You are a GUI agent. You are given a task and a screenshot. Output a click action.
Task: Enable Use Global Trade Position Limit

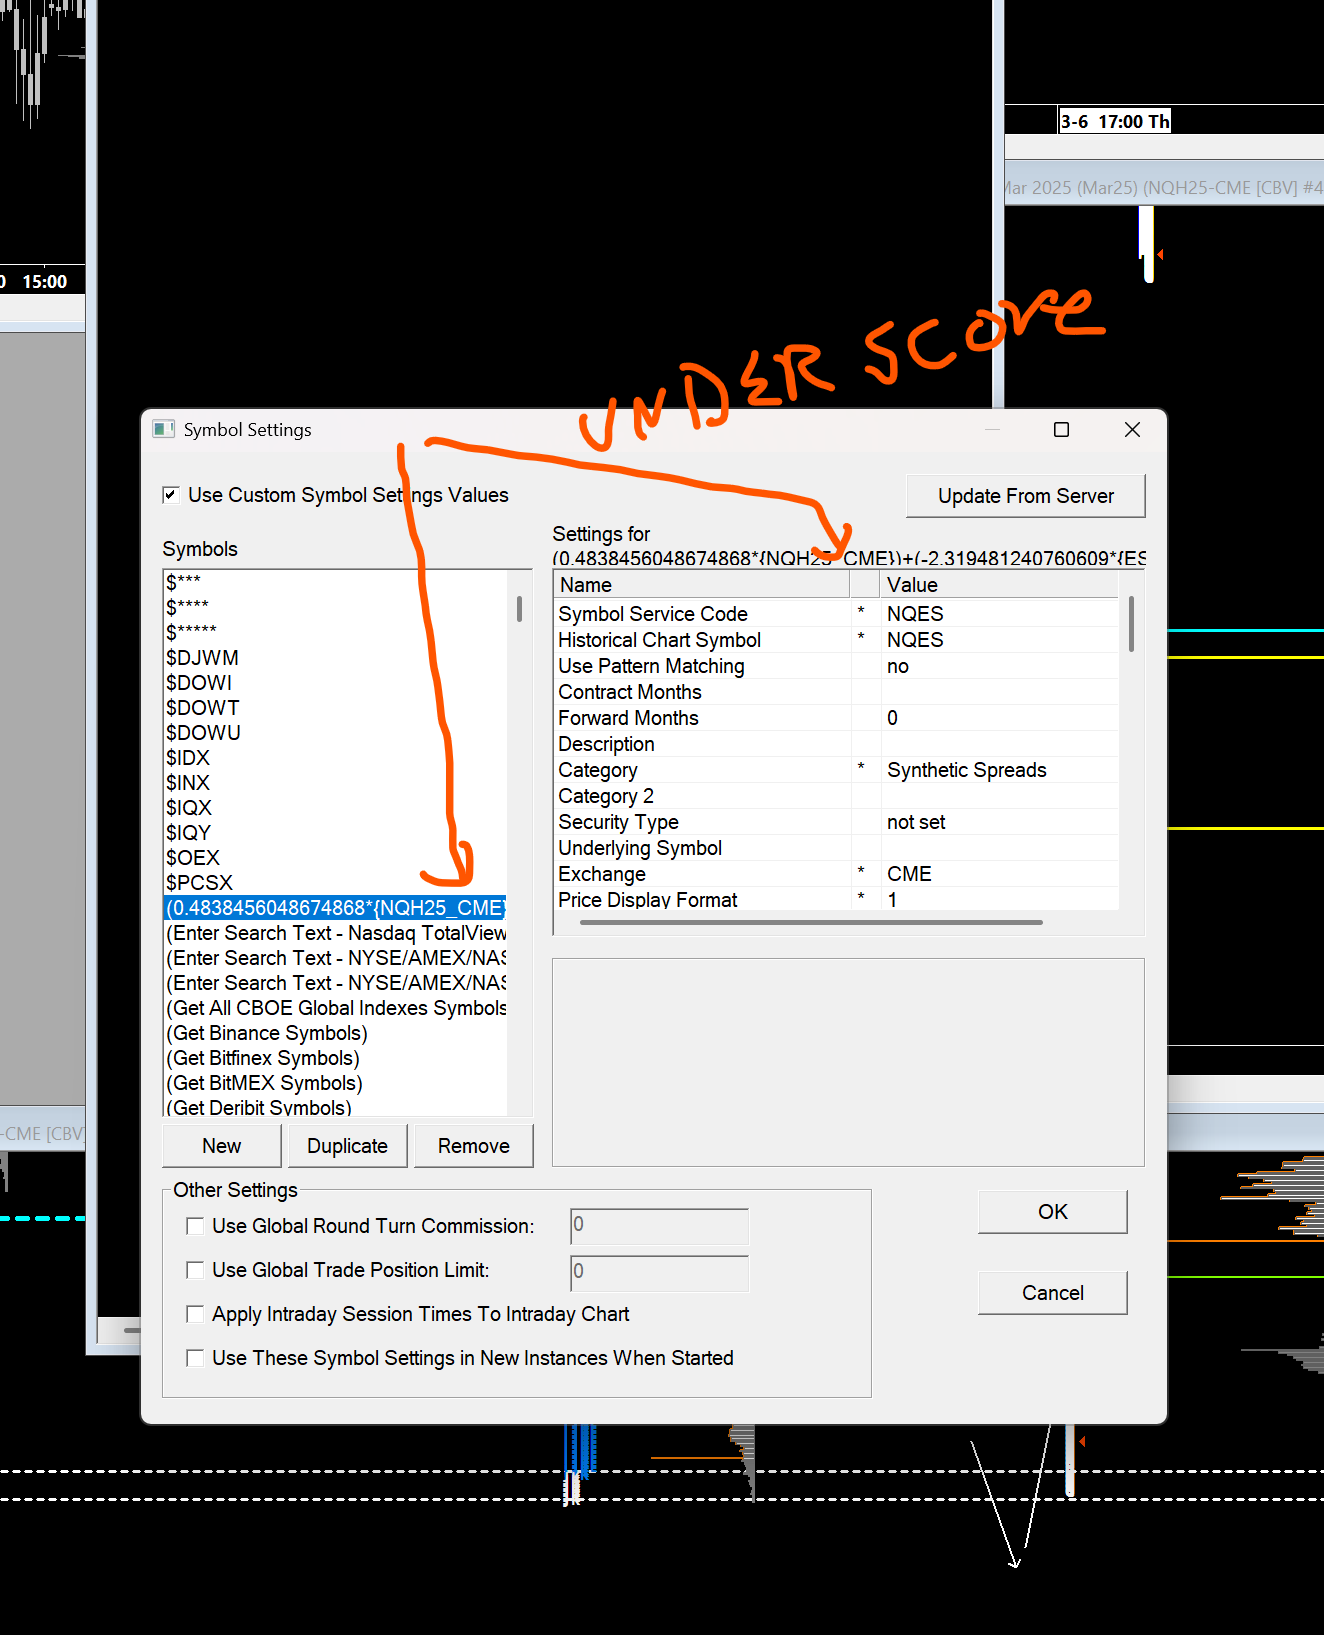(x=195, y=1270)
